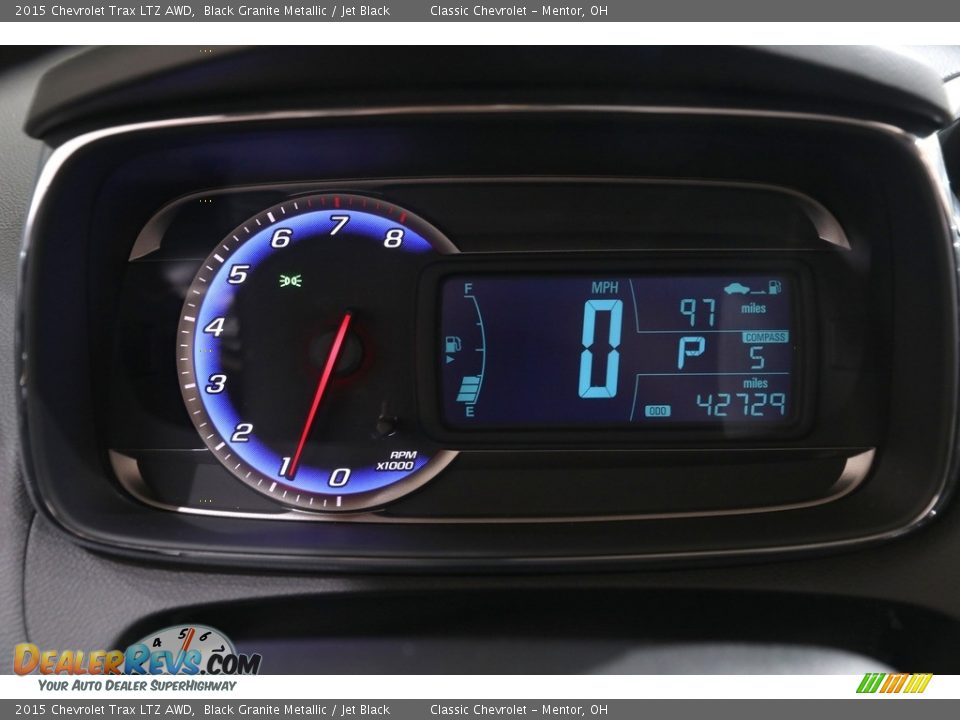Click the tachometer number 6

(281, 238)
